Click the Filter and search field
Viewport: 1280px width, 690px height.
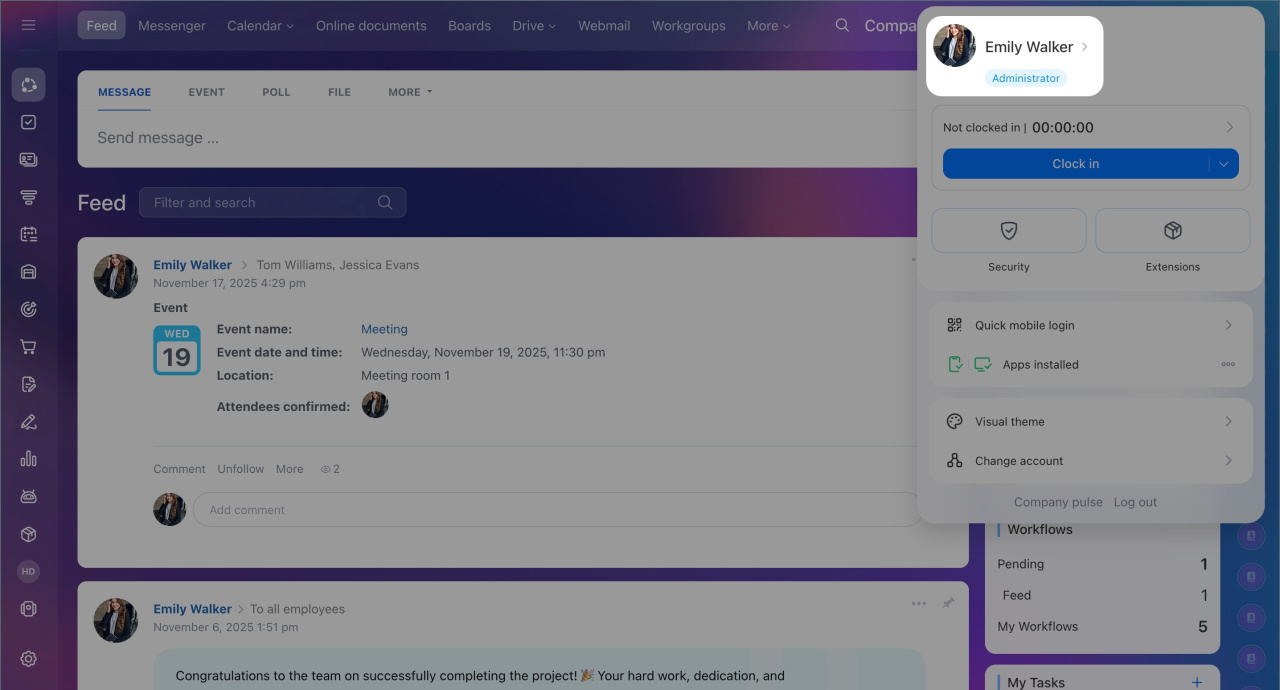(260, 203)
